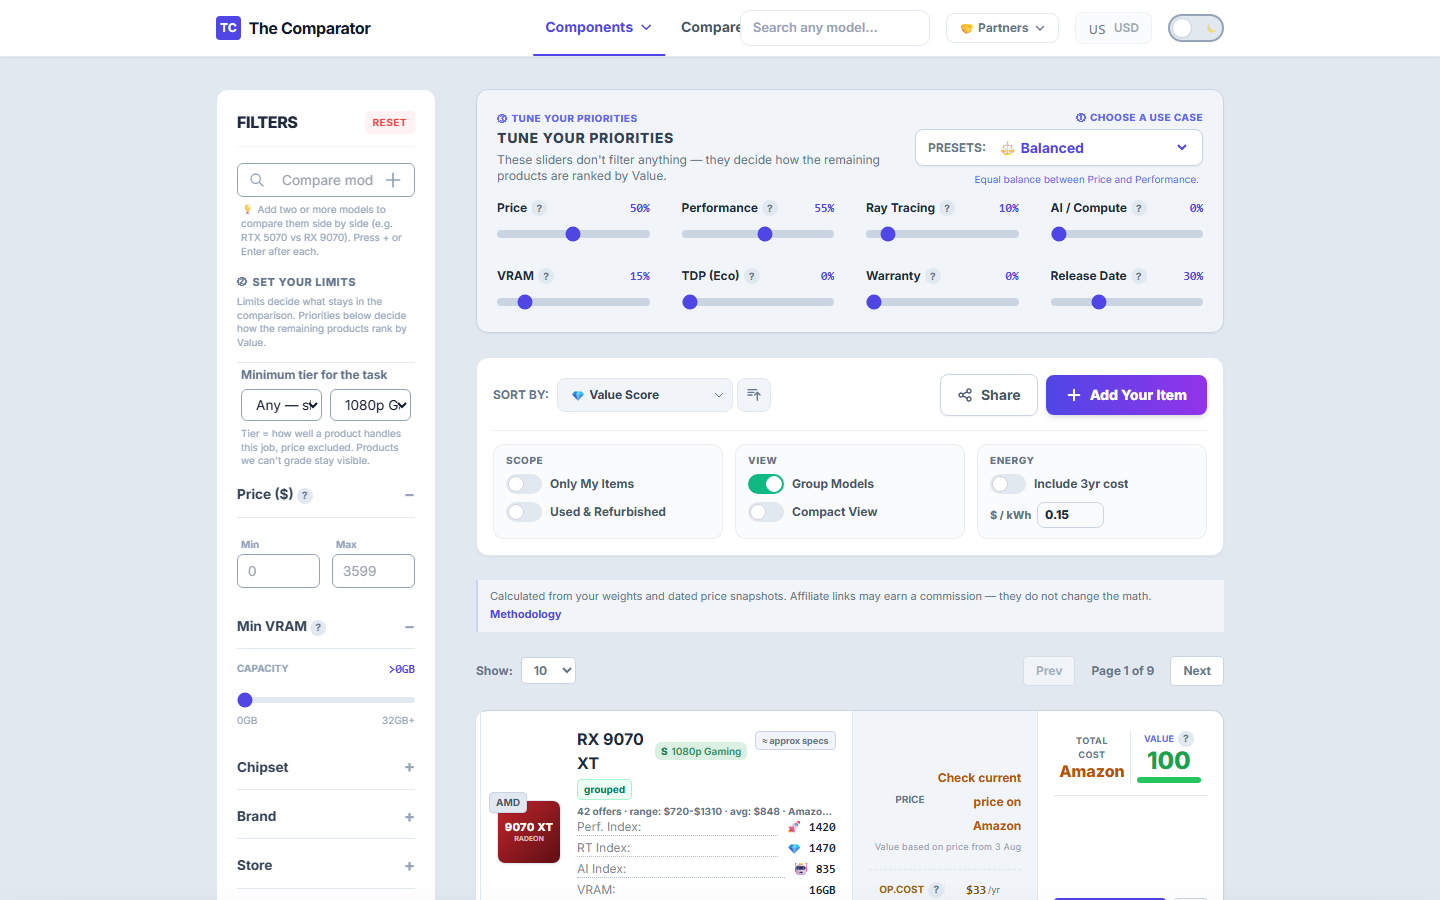This screenshot has height=900, width=1440.
Task: Click the Share button
Action: 989,395
